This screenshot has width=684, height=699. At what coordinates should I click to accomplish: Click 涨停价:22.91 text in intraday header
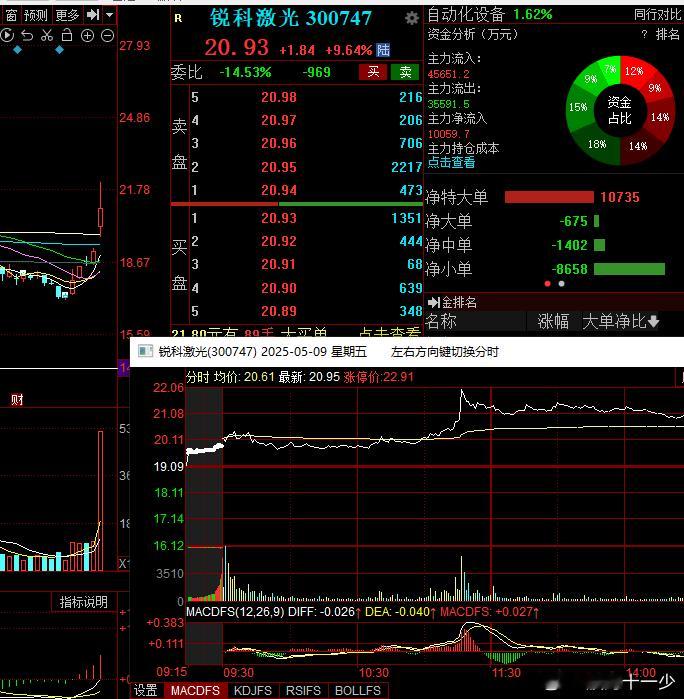click(379, 377)
